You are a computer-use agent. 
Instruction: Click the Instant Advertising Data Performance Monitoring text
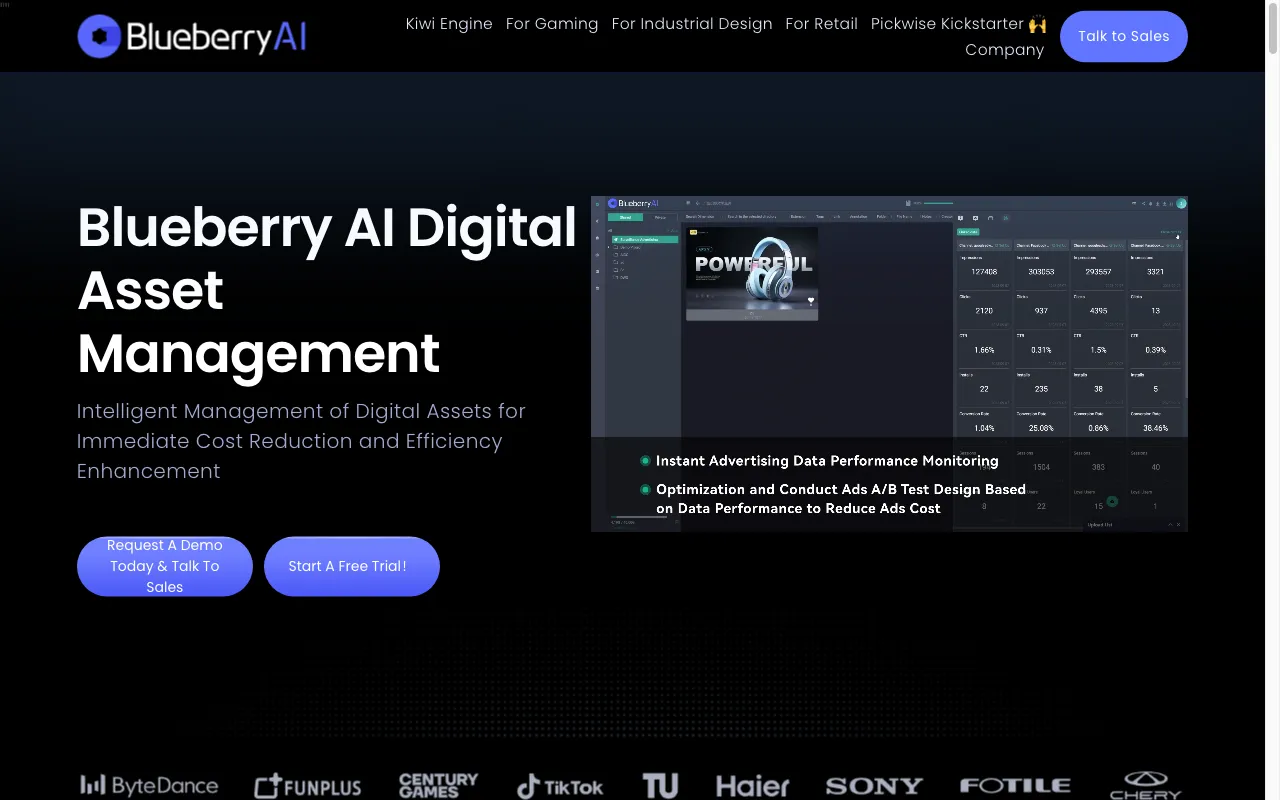pyautogui.click(x=827, y=461)
